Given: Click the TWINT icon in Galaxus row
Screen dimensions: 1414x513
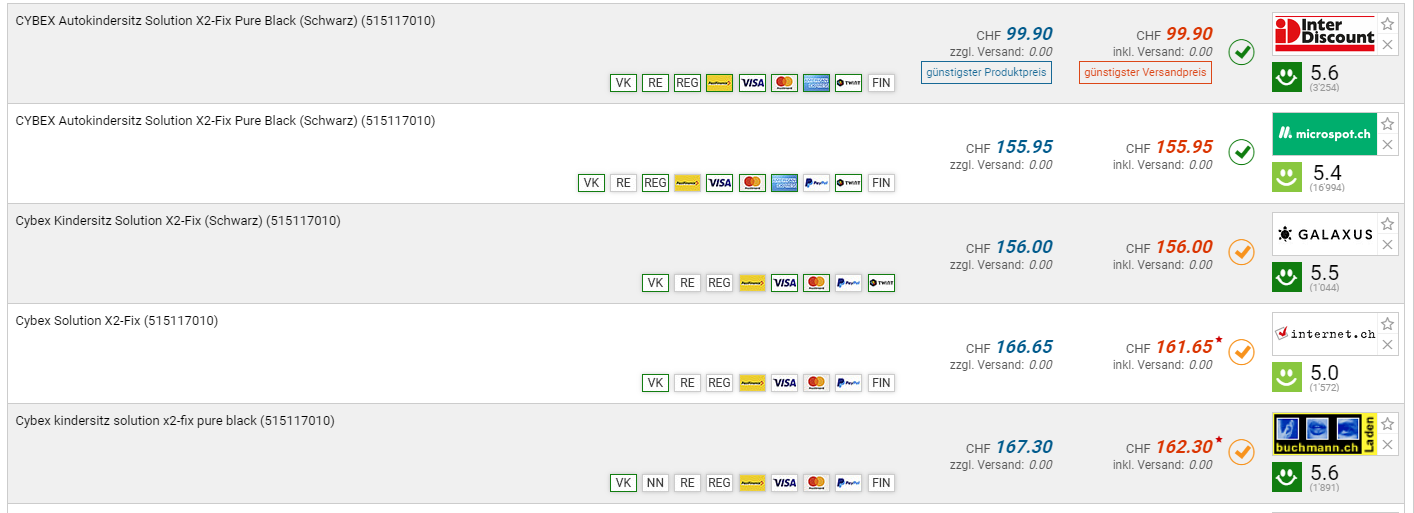Looking at the screenshot, I should click(881, 283).
